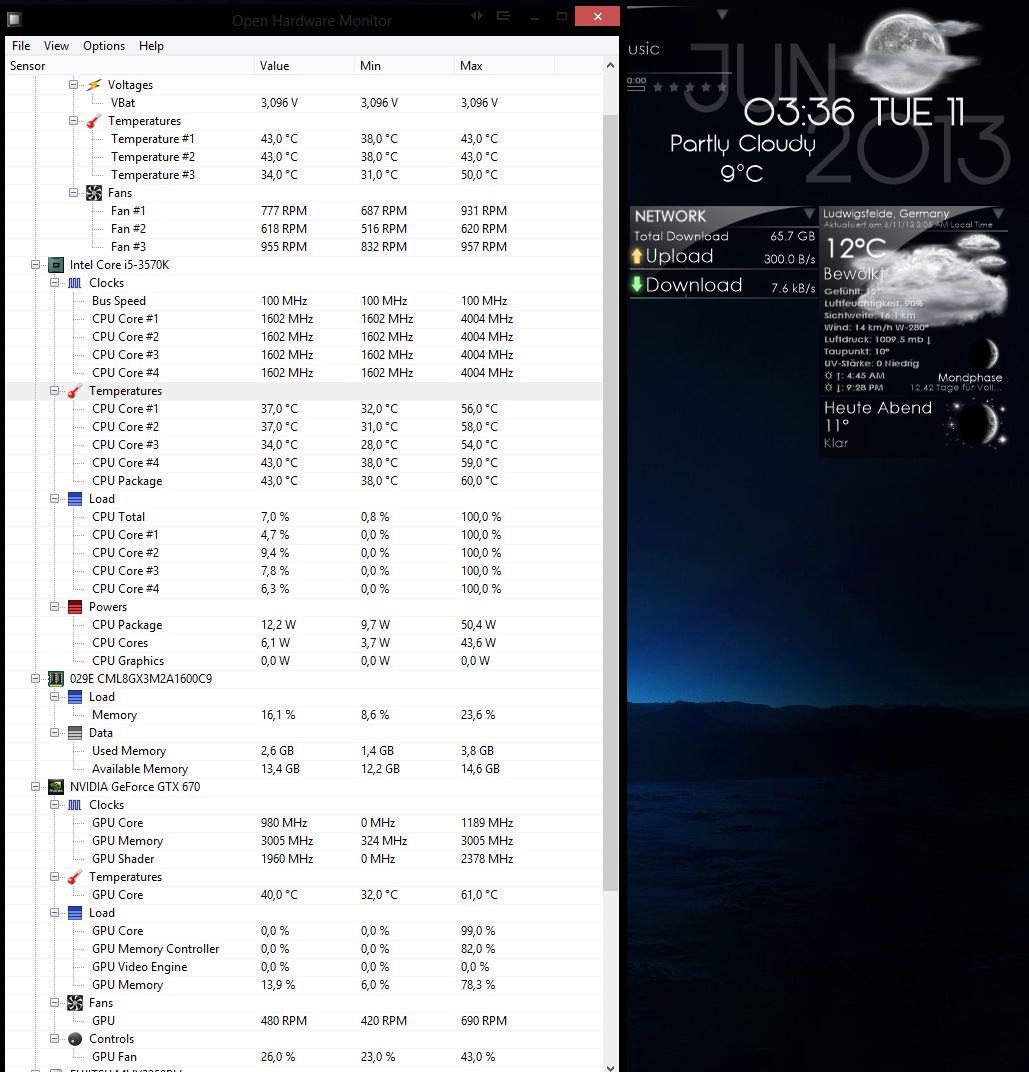
Task: Click the Fan #2 row
Action: point(304,229)
